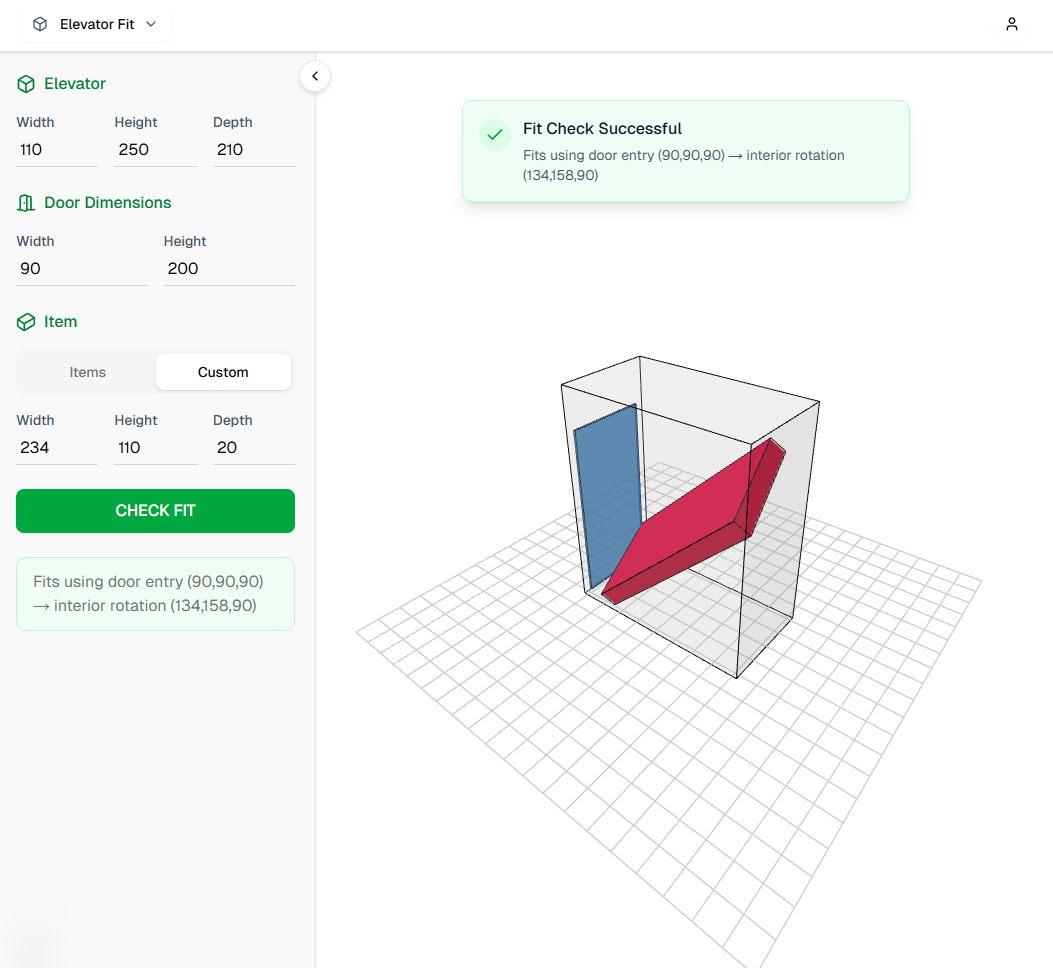
Task: Focus the Elevator Height input
Action: coord(154,150)
